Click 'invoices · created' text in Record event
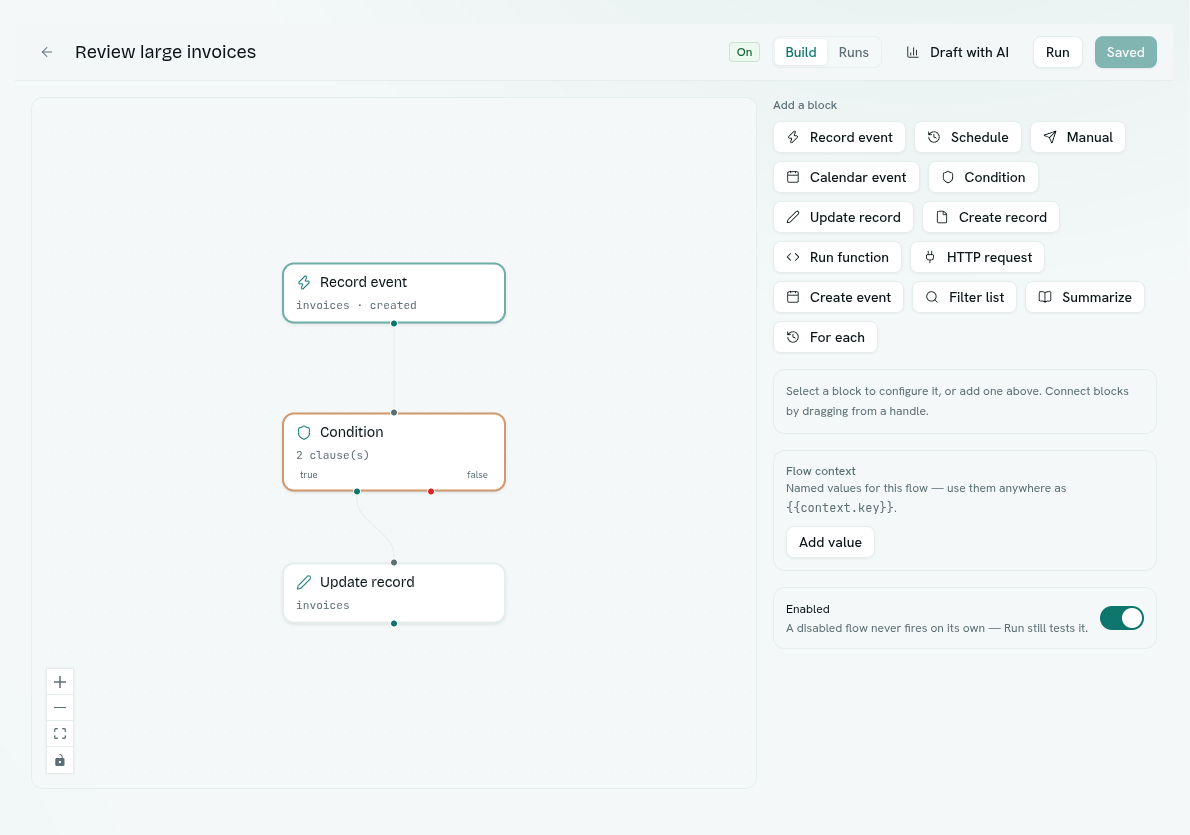 356,305
